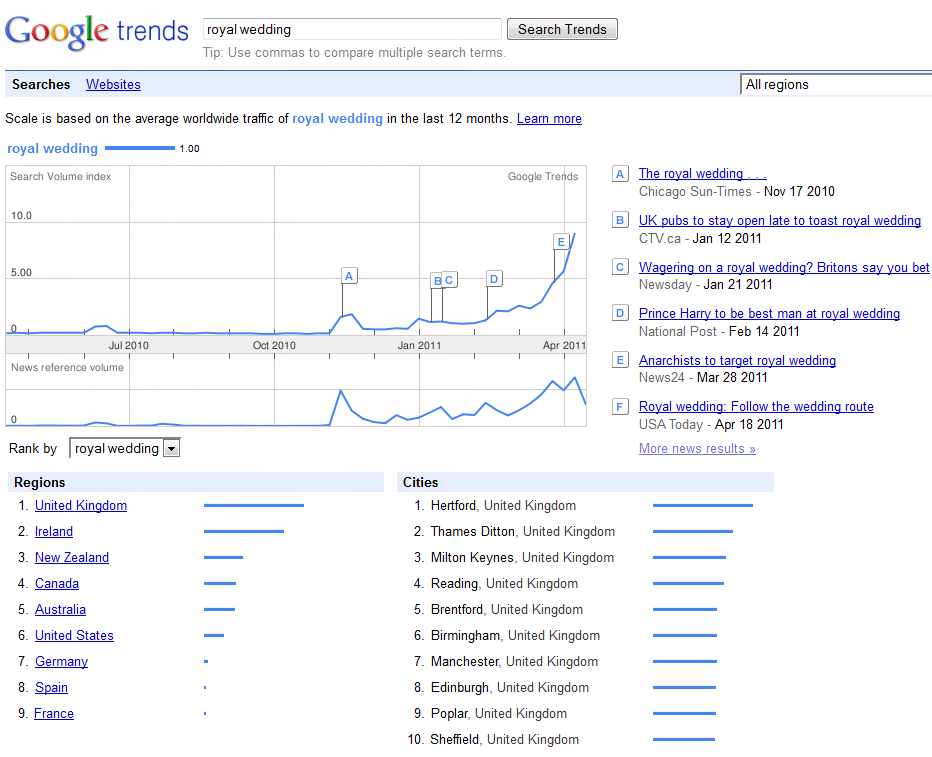Click news marker F in the legend
Viewport: 932px width, 757px height.
(x=620, y=407)
